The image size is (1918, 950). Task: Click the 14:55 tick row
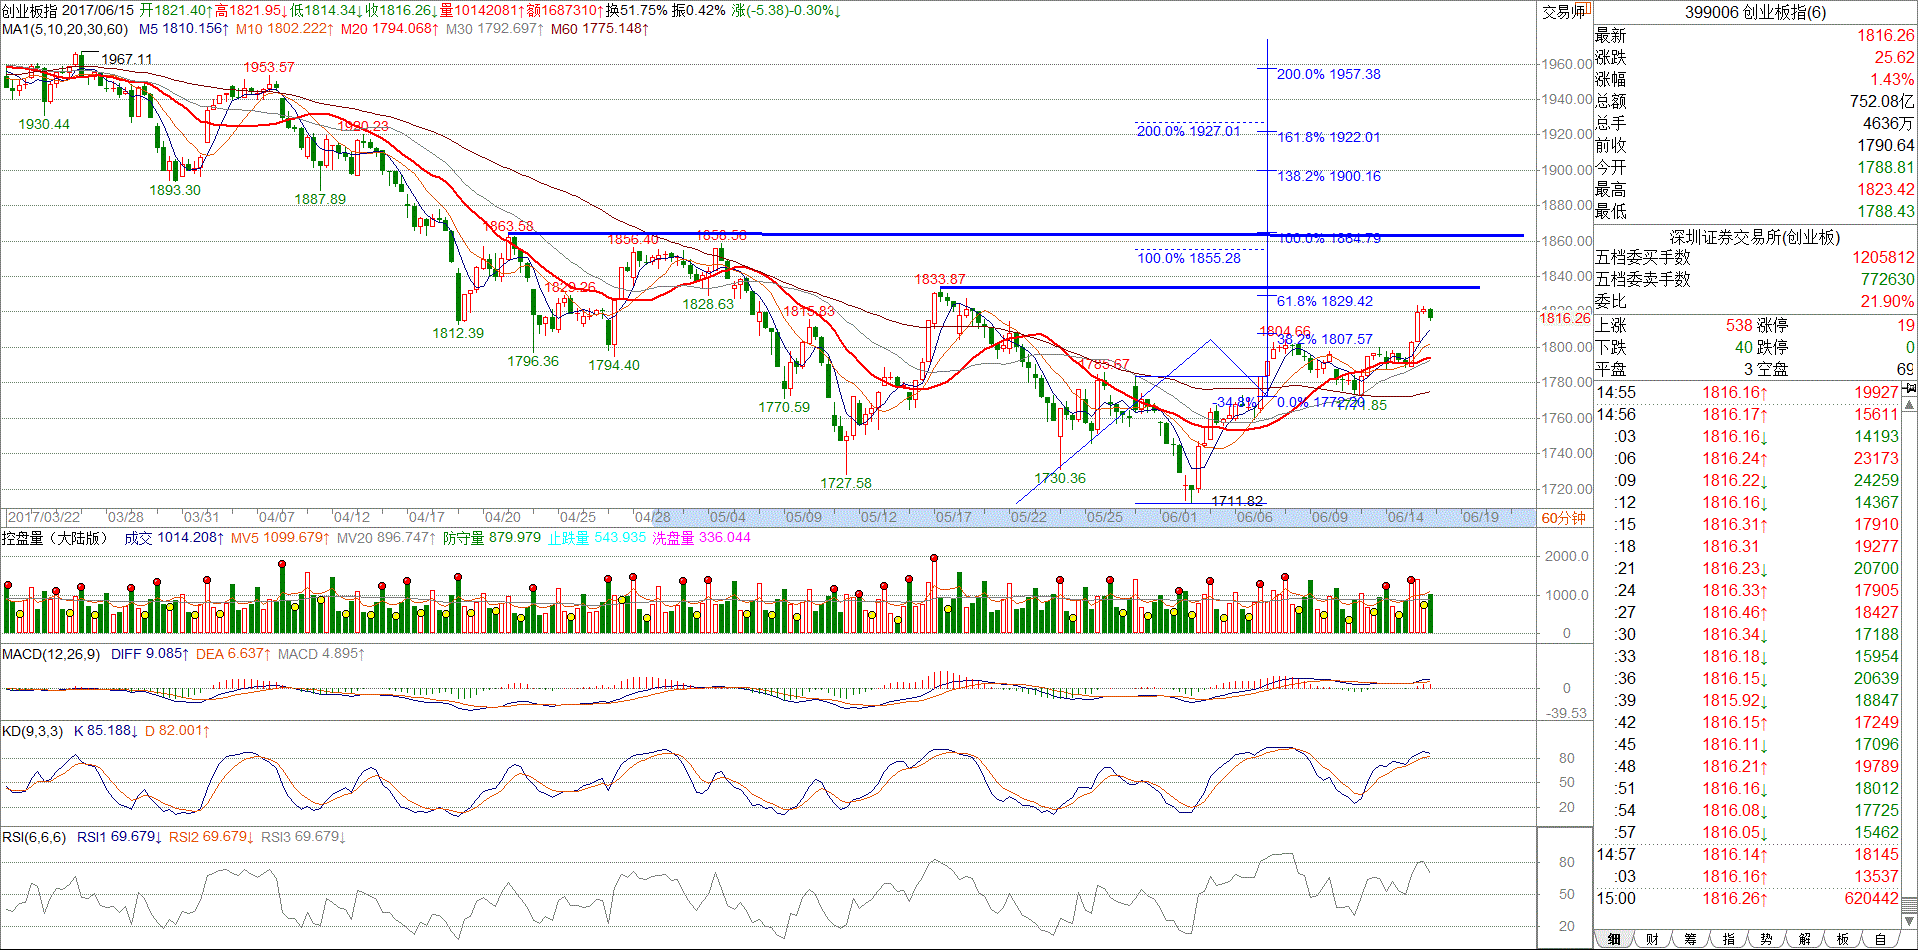pyautogui.click(x=1747, y=392)
